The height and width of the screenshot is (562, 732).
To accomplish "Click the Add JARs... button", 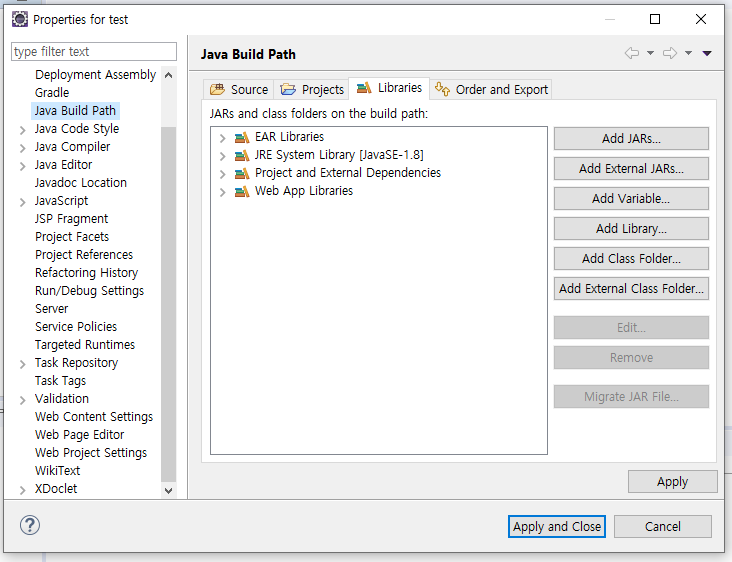I will (x=631, y=139).
